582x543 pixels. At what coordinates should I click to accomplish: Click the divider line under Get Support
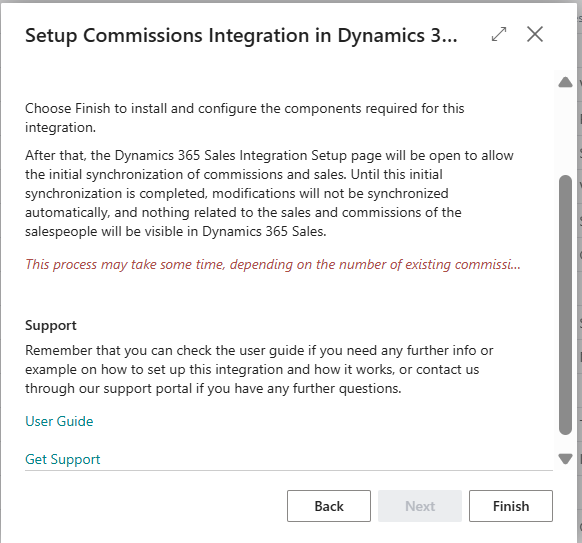(x=289, y=470)
